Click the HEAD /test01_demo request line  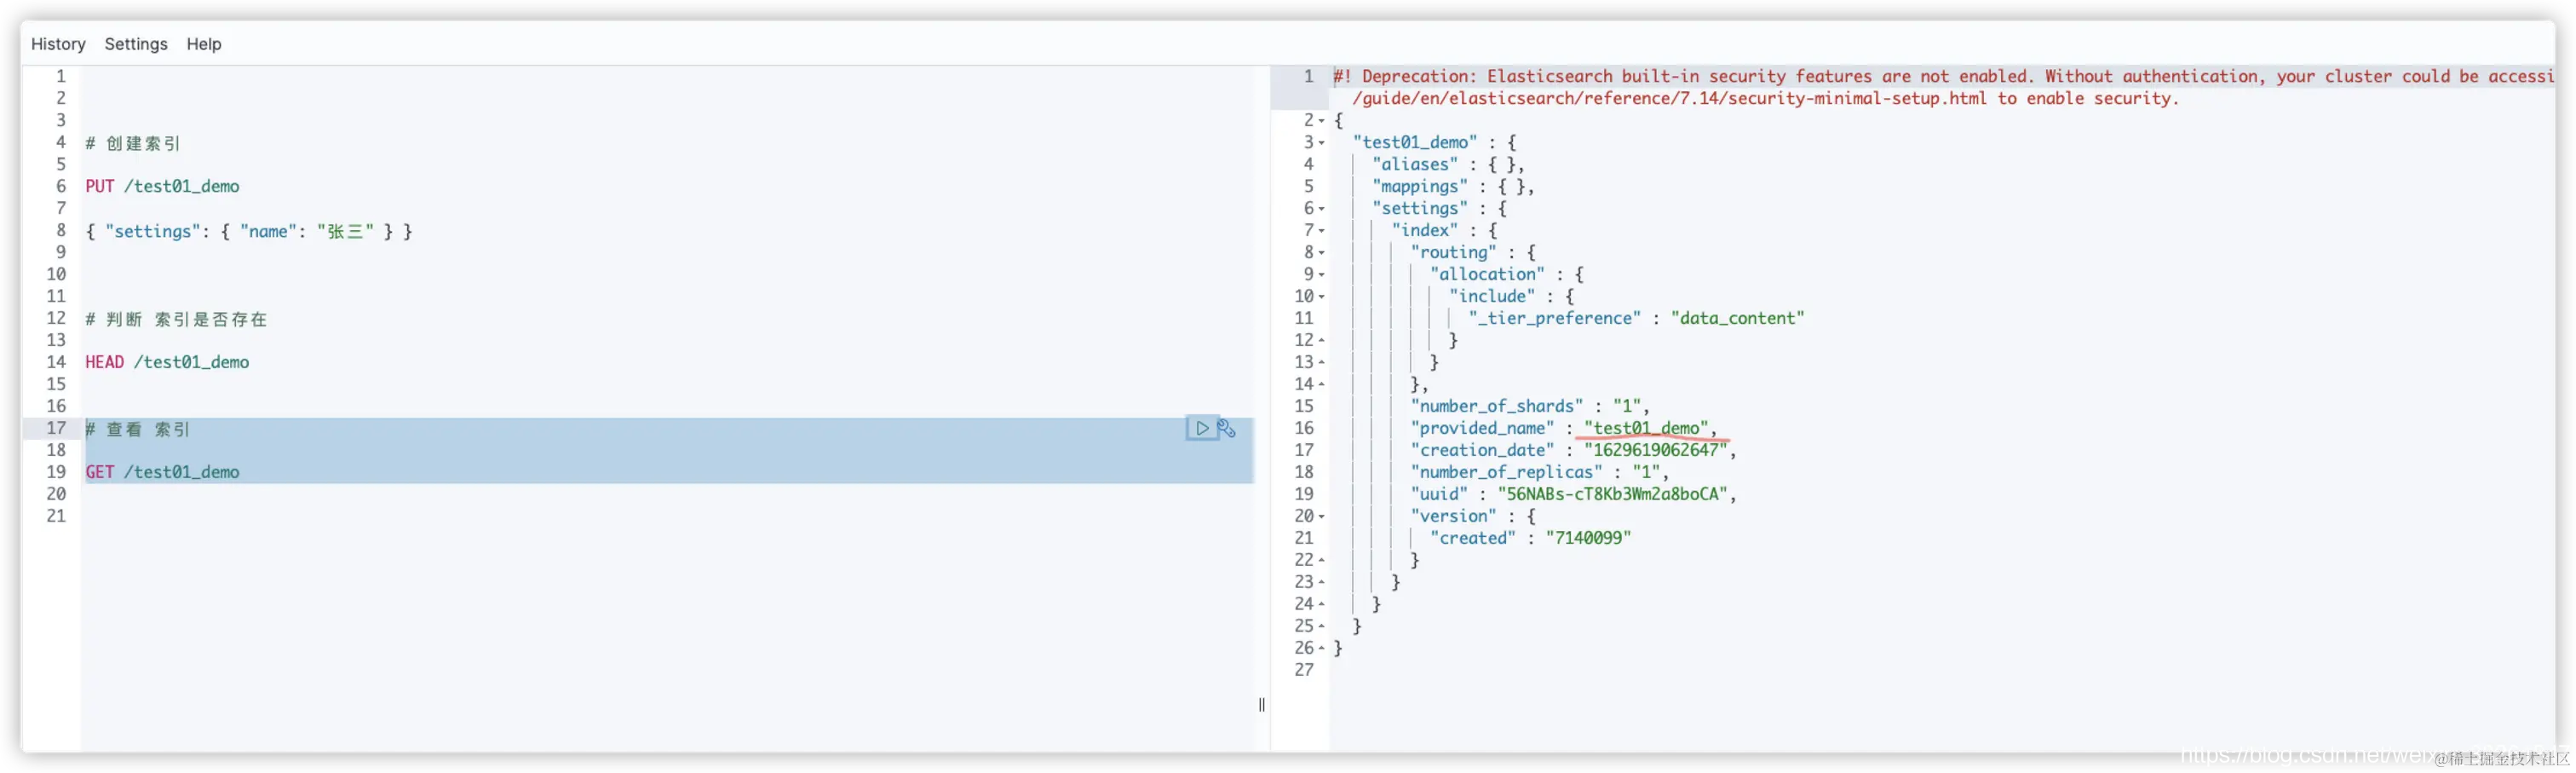click(x=167, y=362)
